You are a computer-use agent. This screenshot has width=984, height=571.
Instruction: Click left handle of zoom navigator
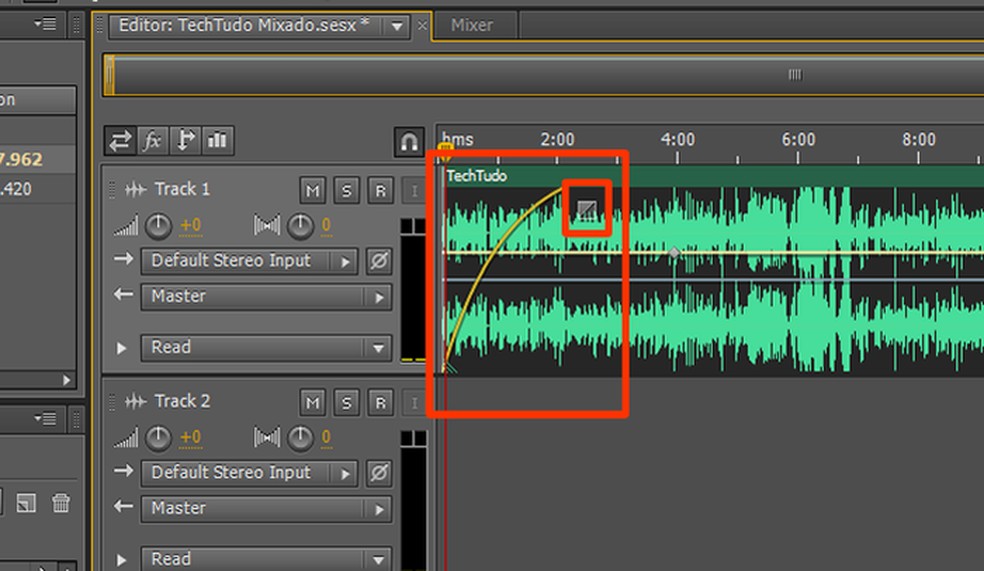point(110,75)
